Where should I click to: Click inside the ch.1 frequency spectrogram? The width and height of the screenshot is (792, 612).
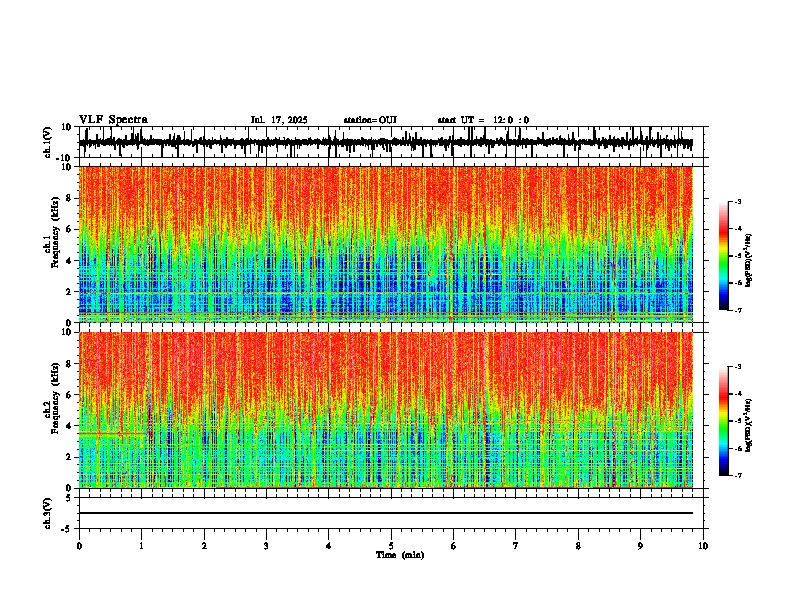[386, 244]
